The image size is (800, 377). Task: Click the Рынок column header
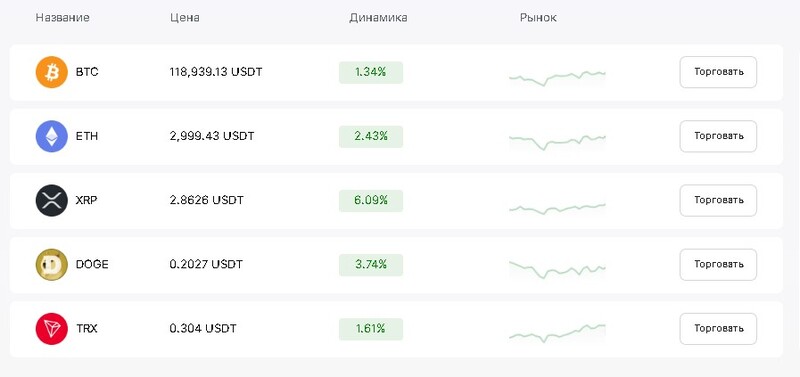(538, 18)
